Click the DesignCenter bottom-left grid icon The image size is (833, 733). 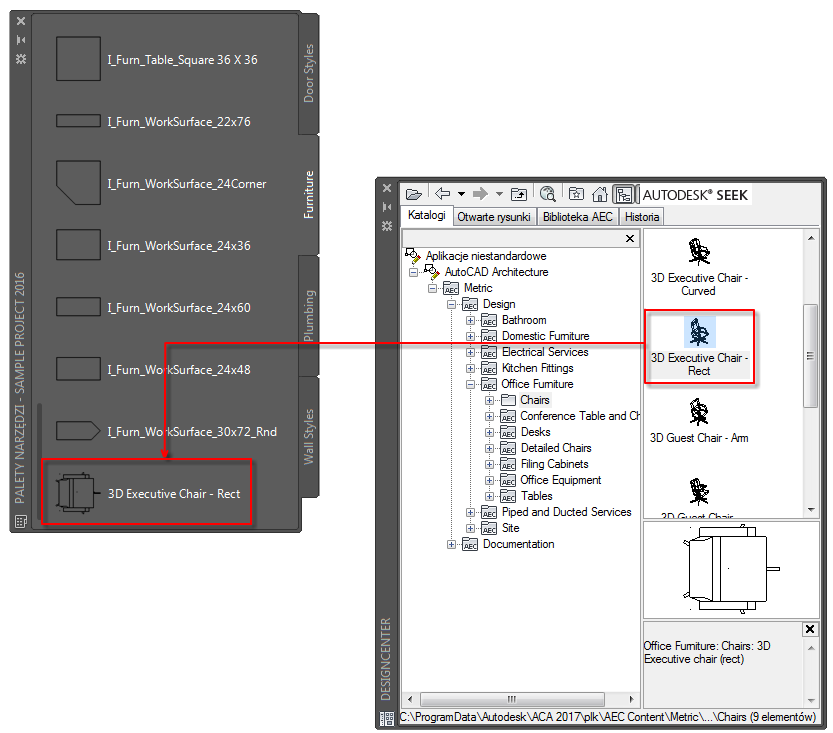click(x=387, y=719)
